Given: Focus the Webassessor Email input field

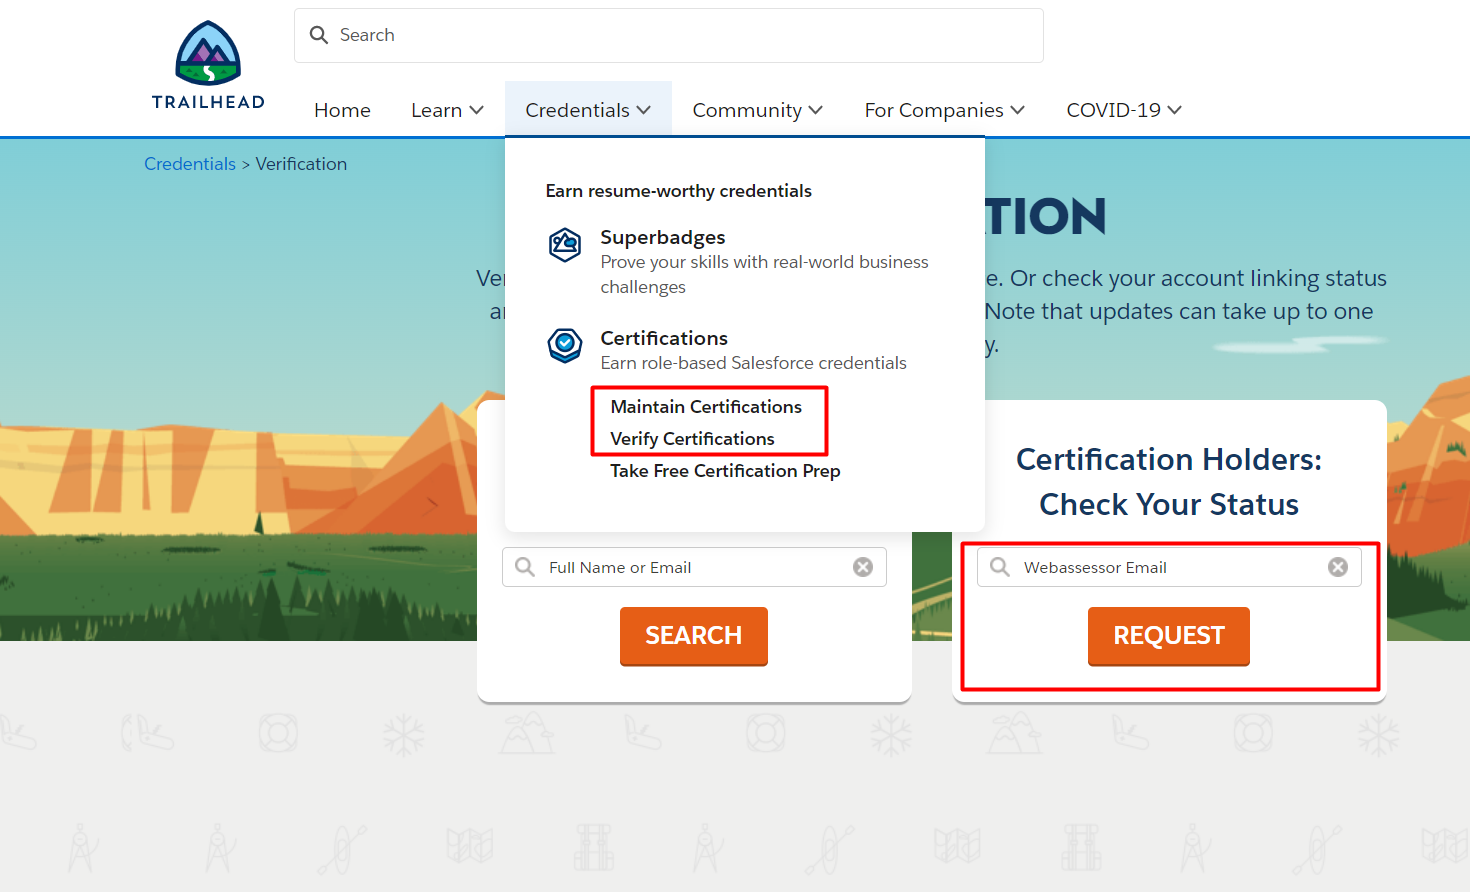Looking at the screenshot, I should click(x=1169, y=567).
